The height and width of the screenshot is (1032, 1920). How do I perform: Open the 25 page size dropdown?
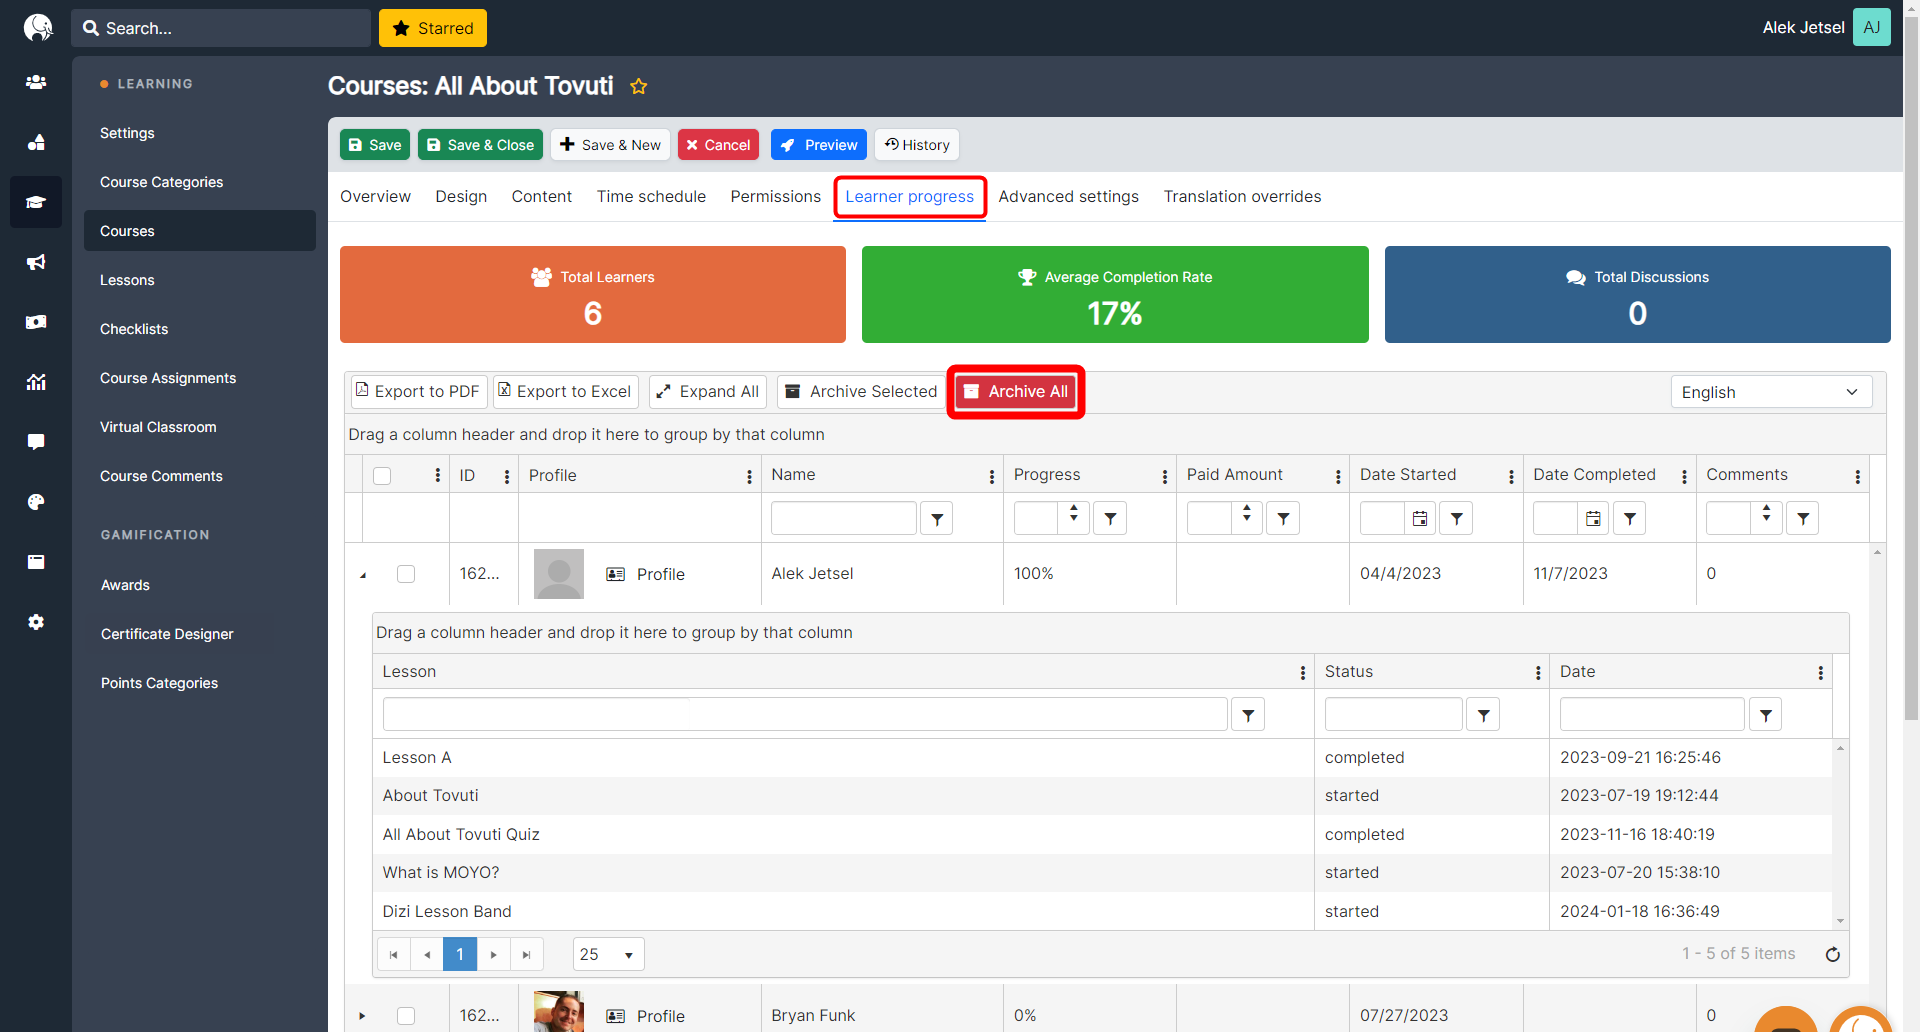point(608,954)
